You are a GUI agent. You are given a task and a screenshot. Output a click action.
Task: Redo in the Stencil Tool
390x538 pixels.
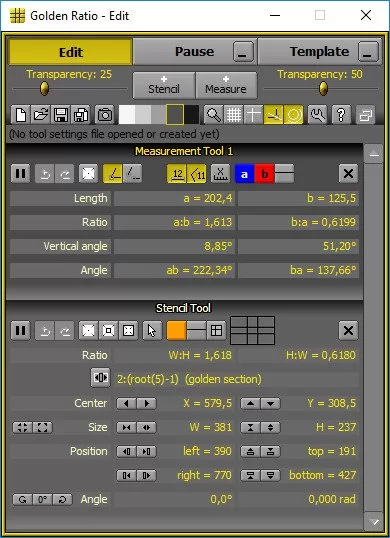(x=64, y=330)
